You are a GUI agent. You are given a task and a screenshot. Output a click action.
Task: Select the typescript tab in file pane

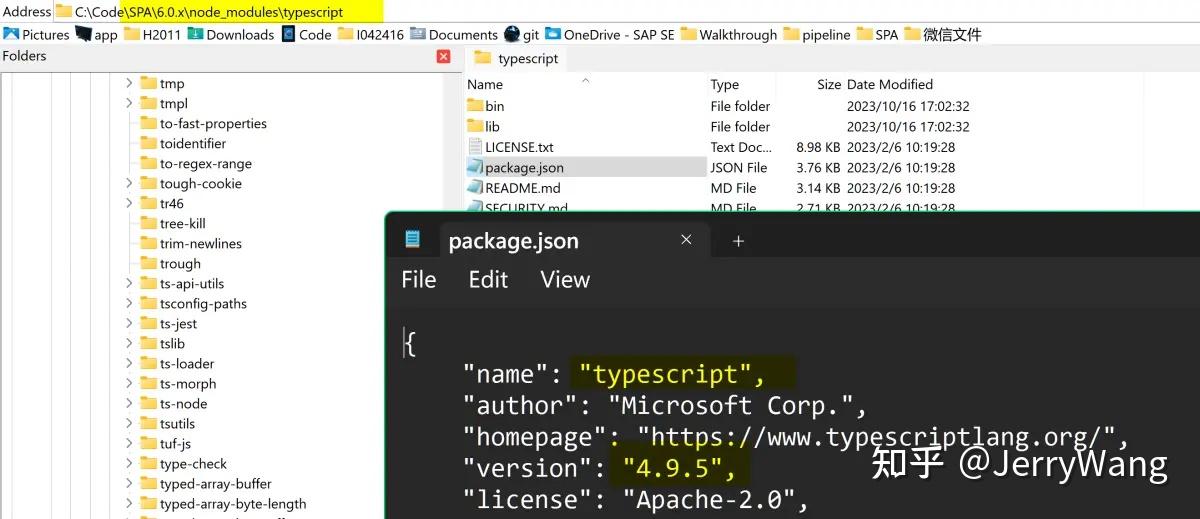pyautogui.click(x=516, y=58)
